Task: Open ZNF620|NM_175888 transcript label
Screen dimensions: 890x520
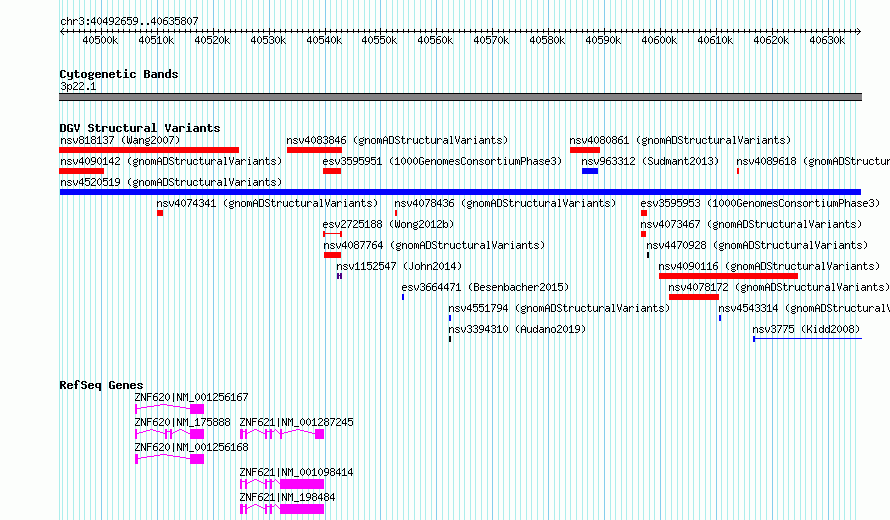Action: pyautogui.click(x=182, y=422)
